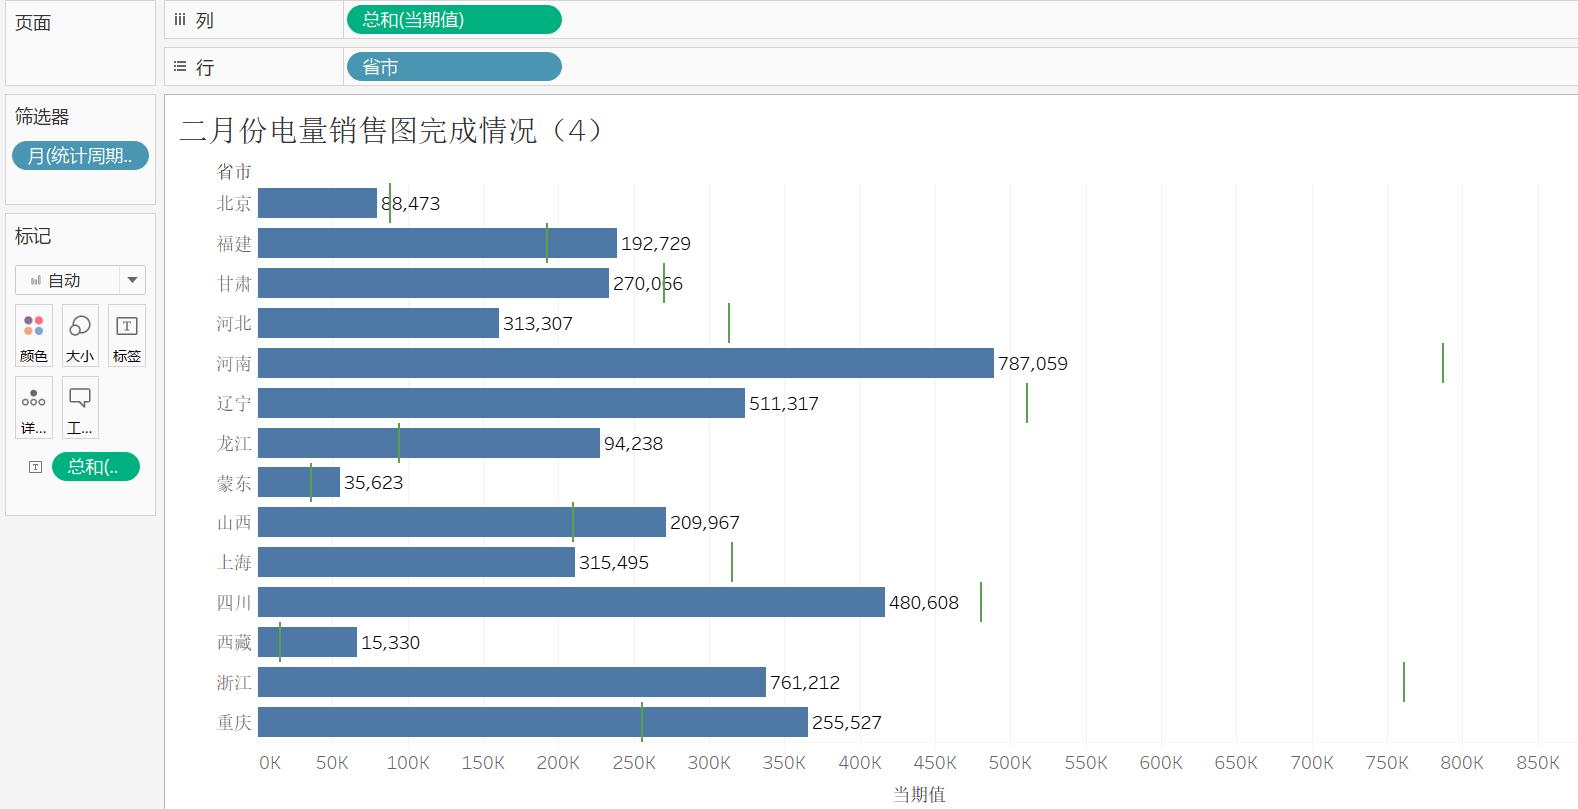
Task: Click the 当期值 axis title
Action: click(919, 794)
